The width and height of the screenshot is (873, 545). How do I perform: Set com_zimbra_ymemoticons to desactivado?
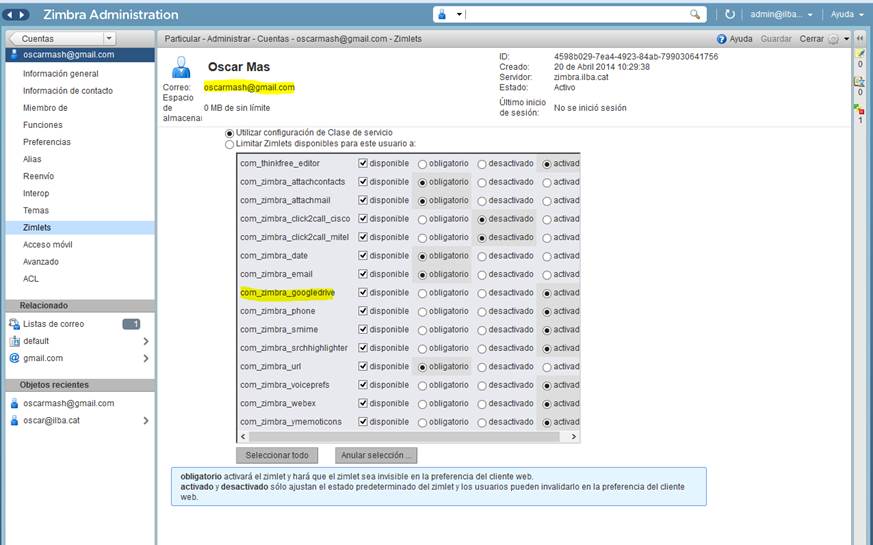(x=482, y=423)
